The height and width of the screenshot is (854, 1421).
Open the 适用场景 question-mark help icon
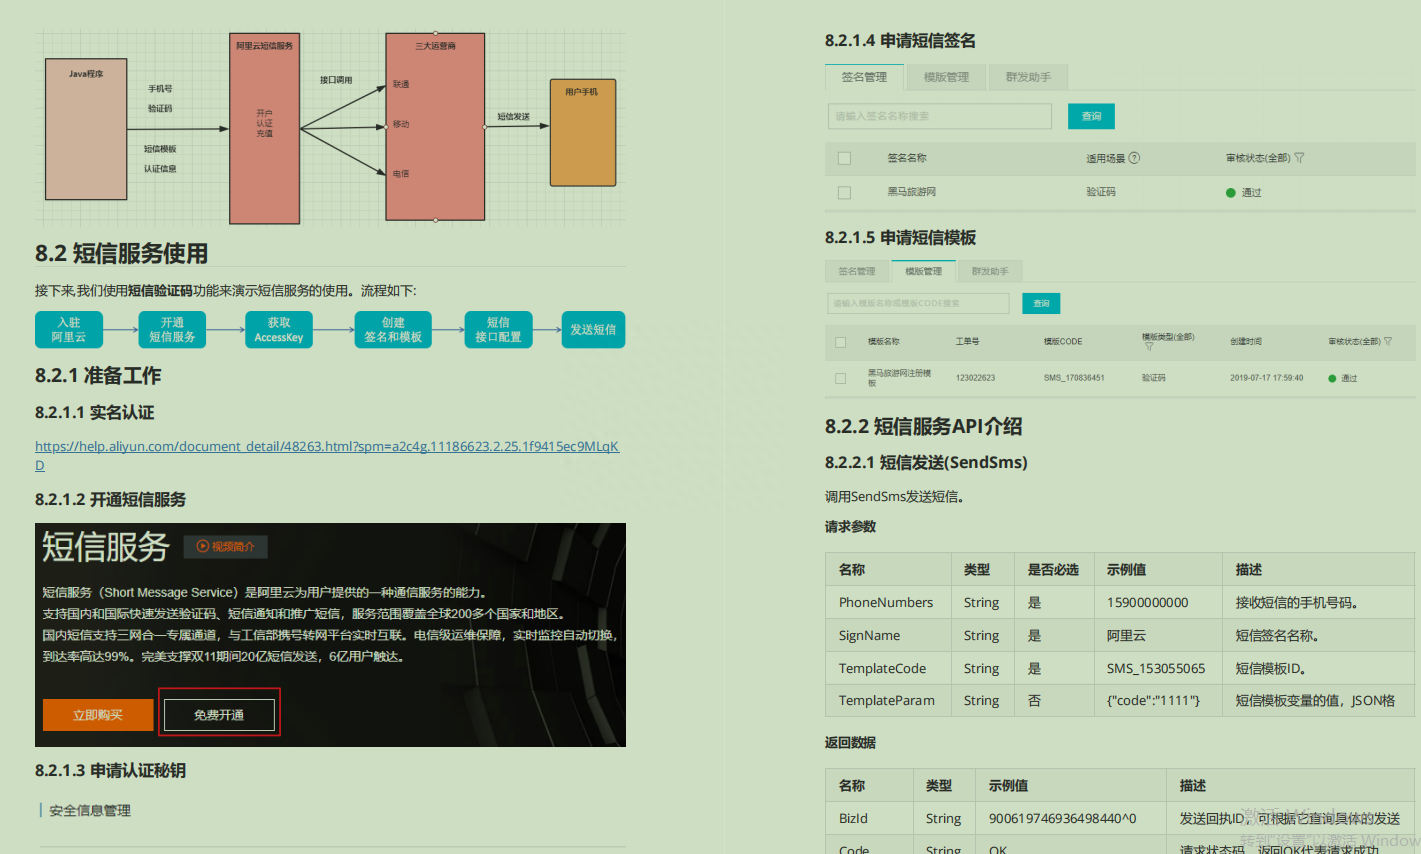1132,157
